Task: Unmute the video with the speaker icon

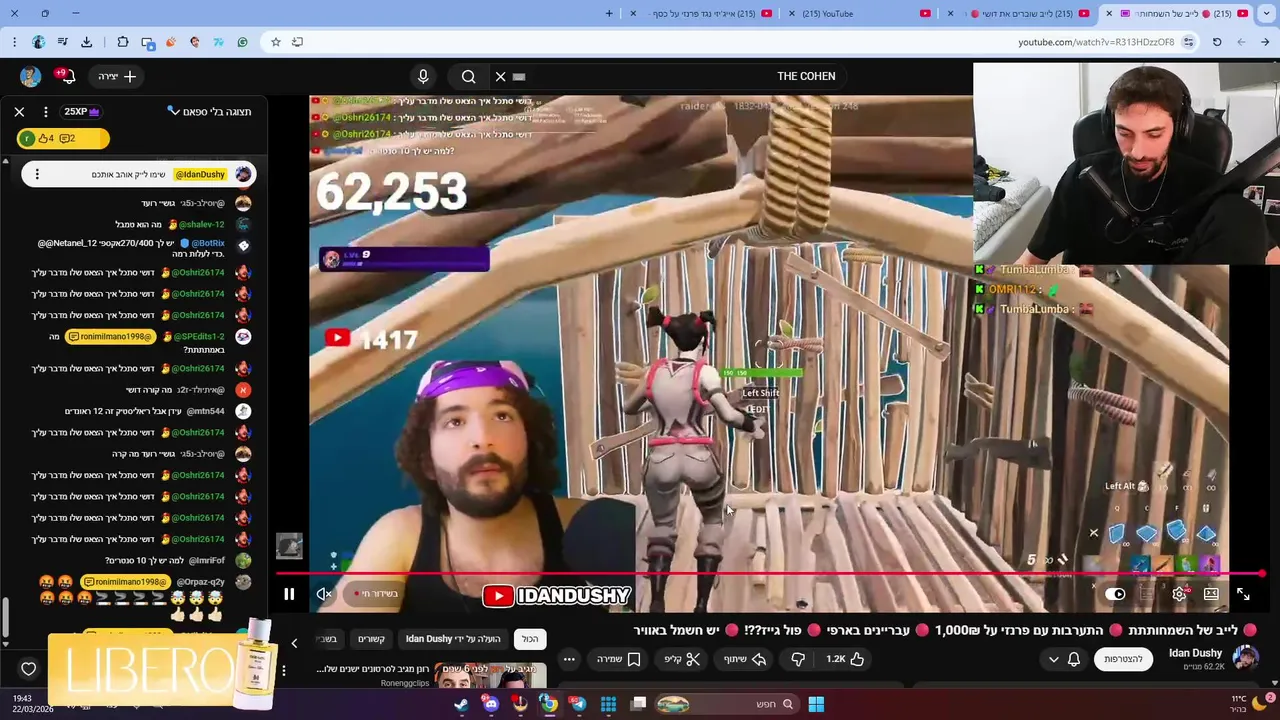Action: (x=324, y=594)
